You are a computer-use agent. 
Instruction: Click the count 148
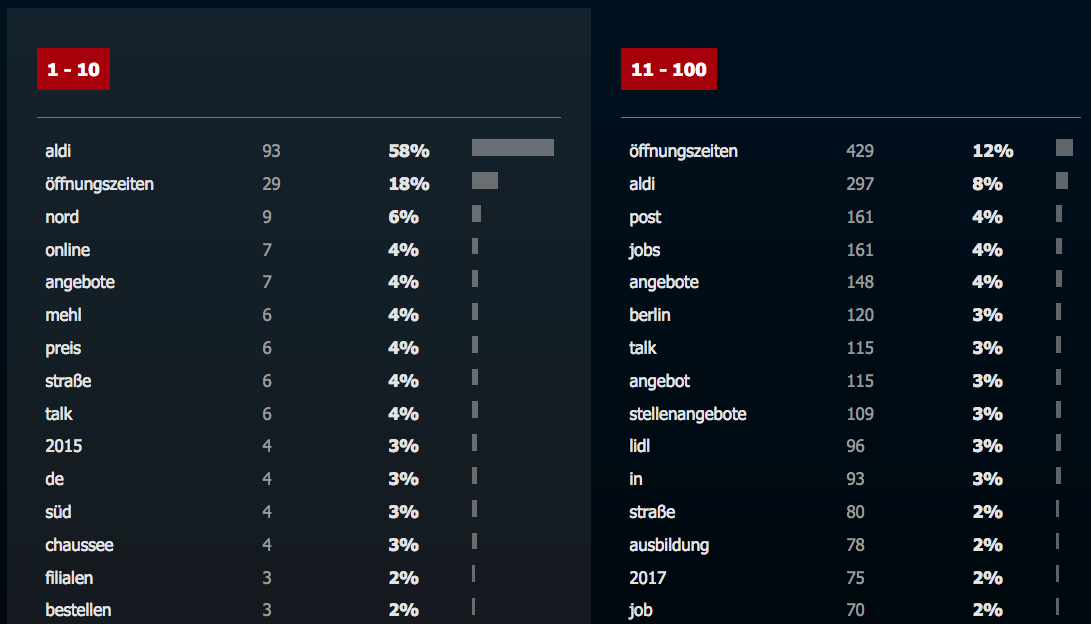click(x=860, y=282)
